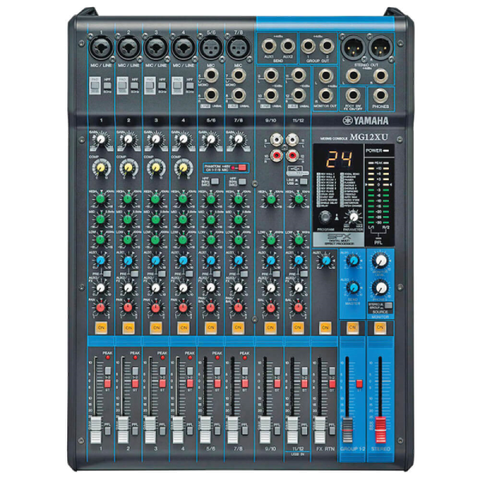Click the PHONES headphone jack
The image size is (480, 480).
pyautogui.click(x=380, y=95)
